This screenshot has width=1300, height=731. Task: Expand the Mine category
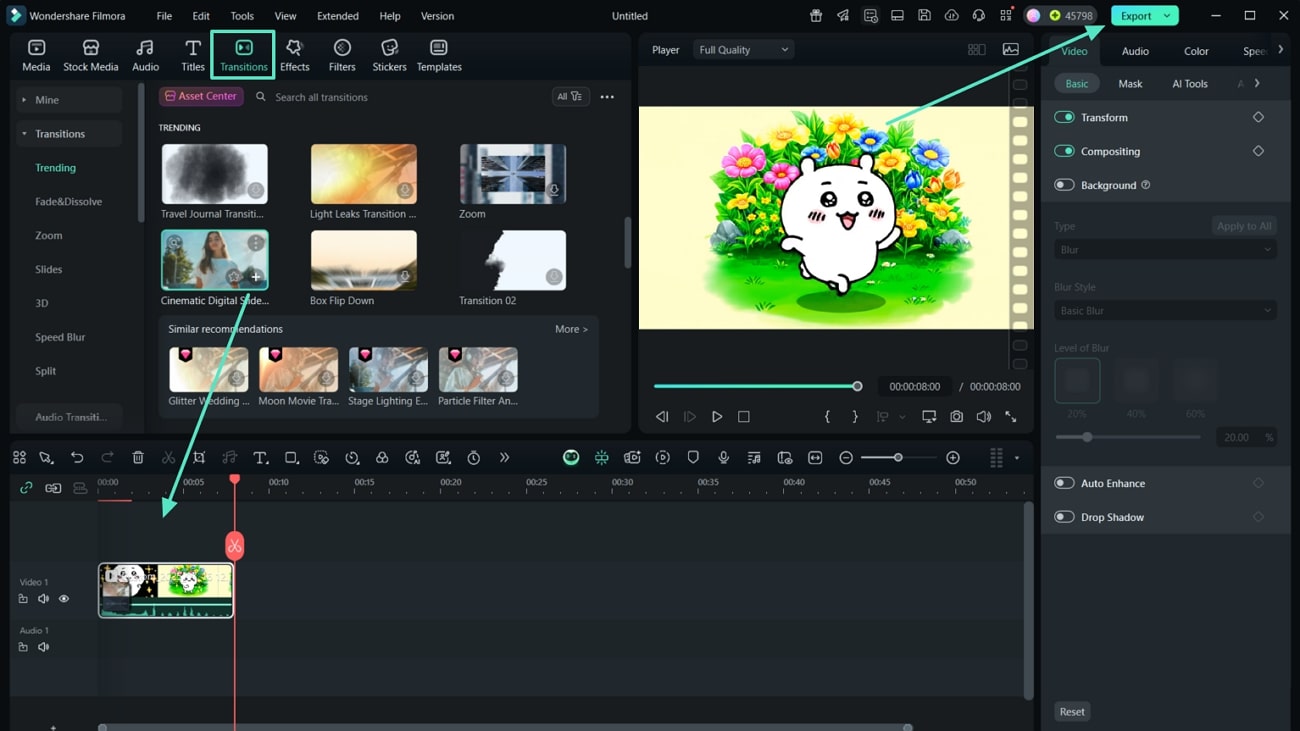(x=70, y=100)
